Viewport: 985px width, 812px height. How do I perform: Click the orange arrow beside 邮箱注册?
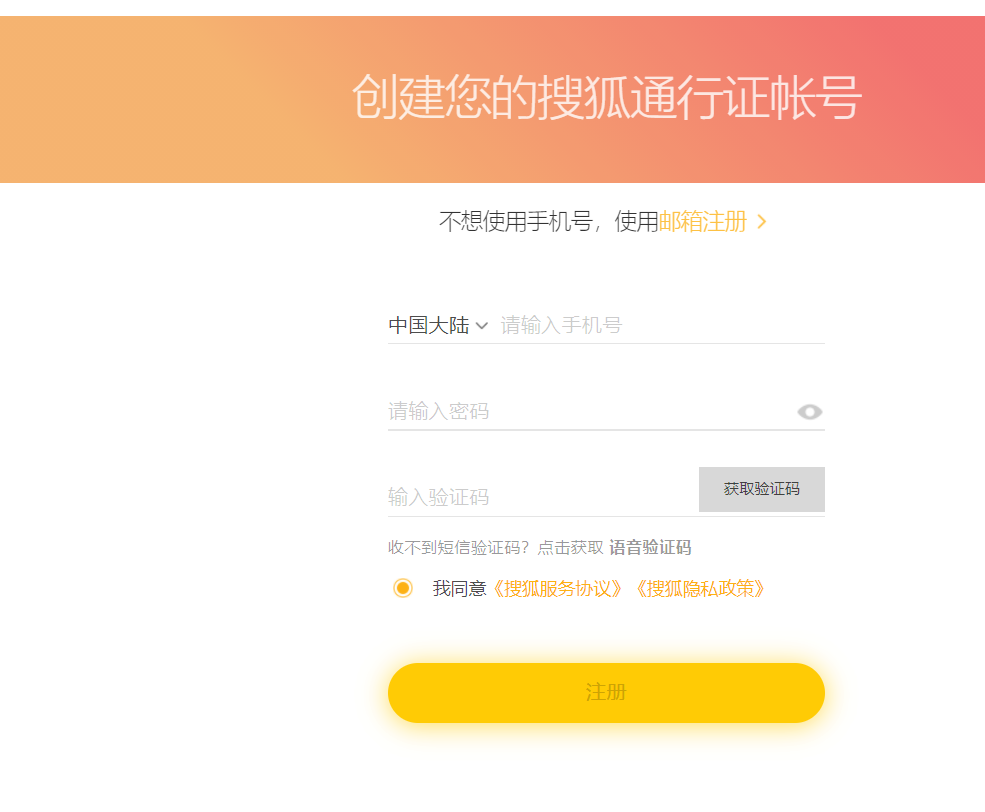pos(762,221)
